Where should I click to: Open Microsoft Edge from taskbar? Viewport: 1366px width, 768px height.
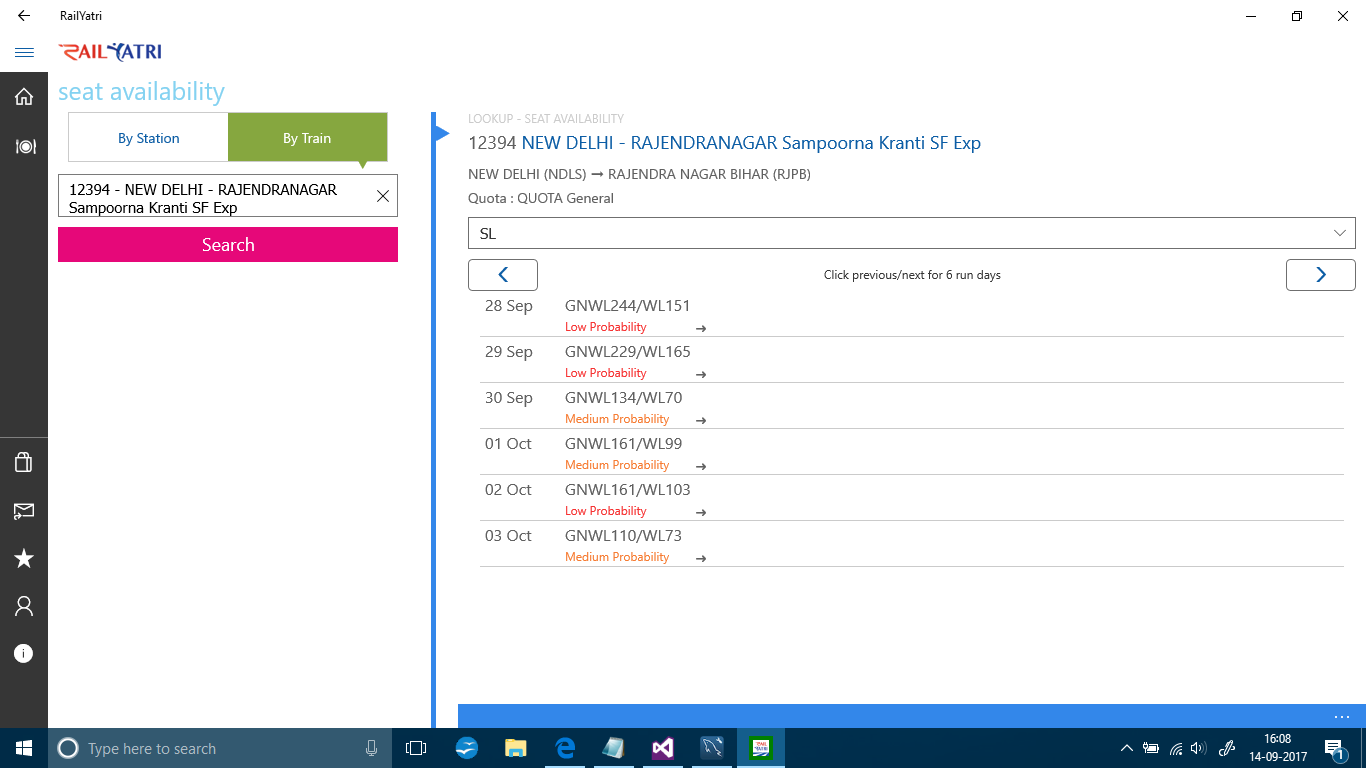(x=565, y=748)
